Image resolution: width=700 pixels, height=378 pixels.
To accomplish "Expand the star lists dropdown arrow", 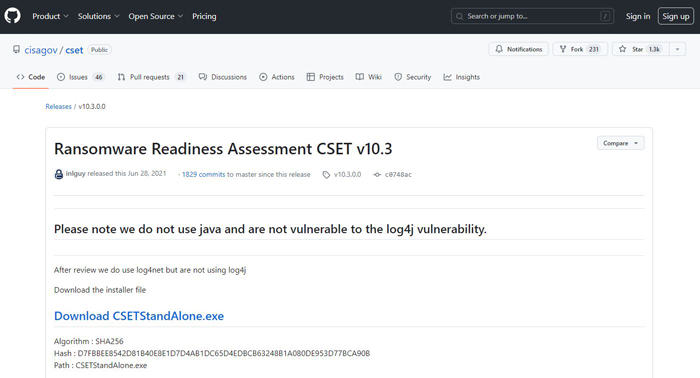I will coord(677,49).
